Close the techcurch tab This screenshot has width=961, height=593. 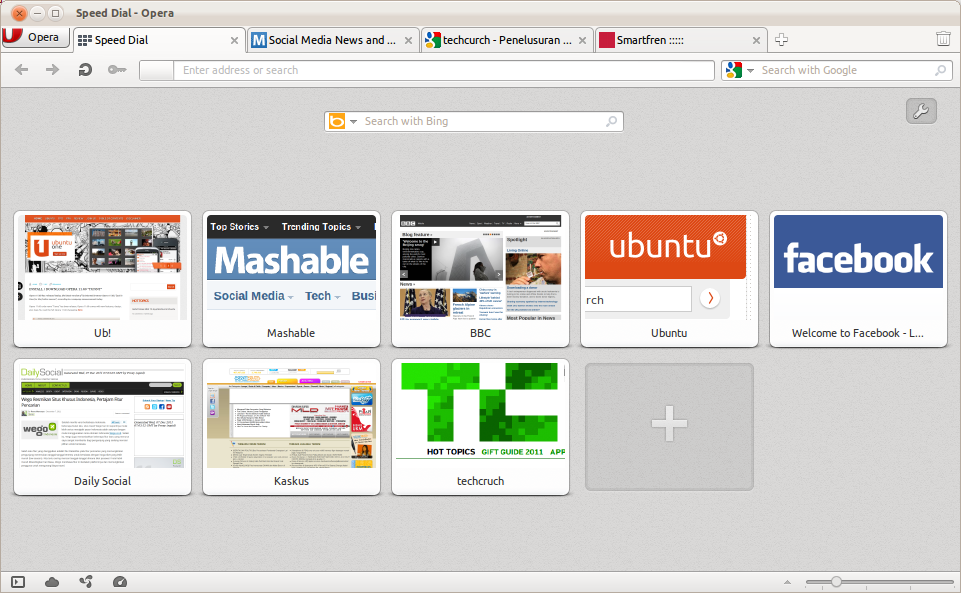[582, 40]
